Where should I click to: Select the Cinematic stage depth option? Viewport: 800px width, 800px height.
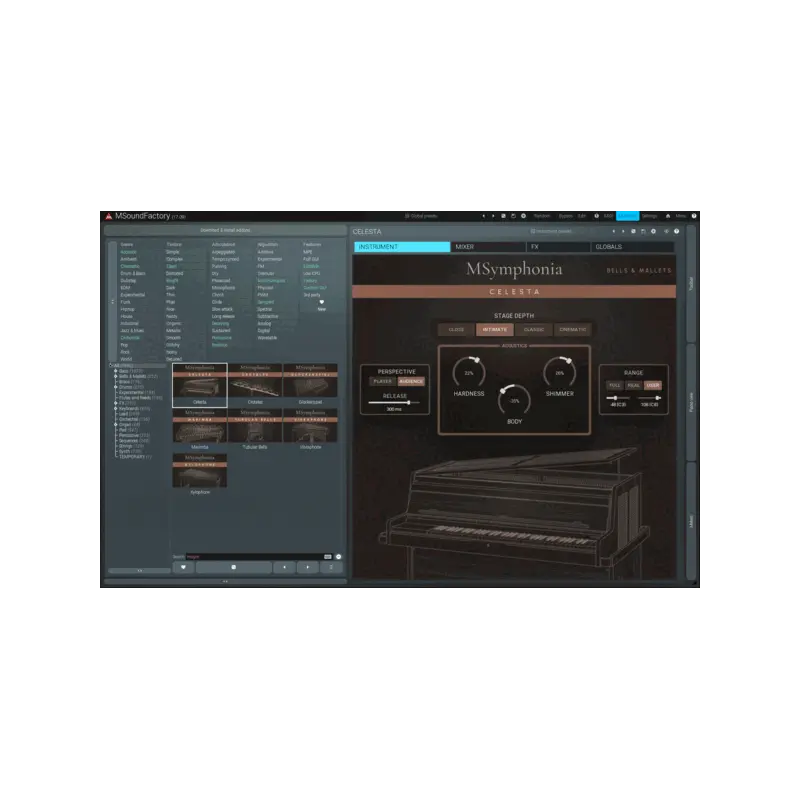click(572, 330)
